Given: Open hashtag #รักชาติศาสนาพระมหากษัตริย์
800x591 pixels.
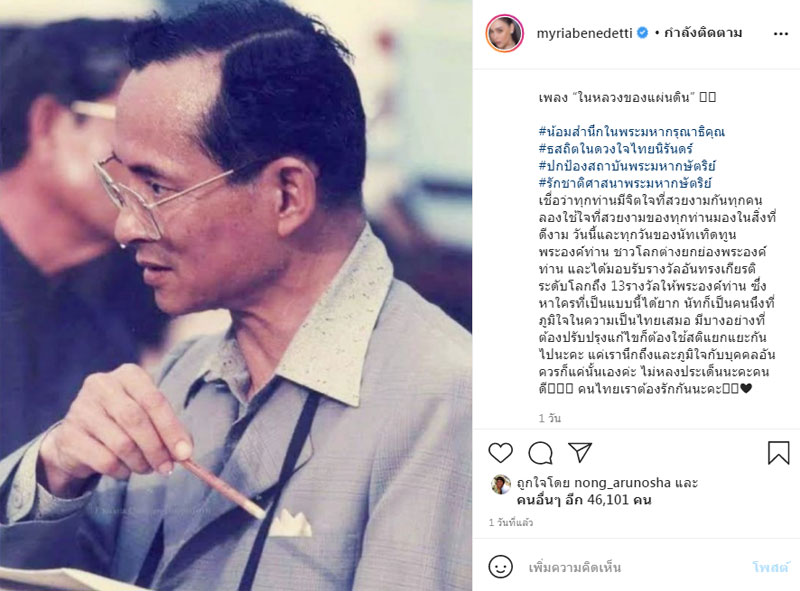Looking at the screenshot, I should (625, 182).
